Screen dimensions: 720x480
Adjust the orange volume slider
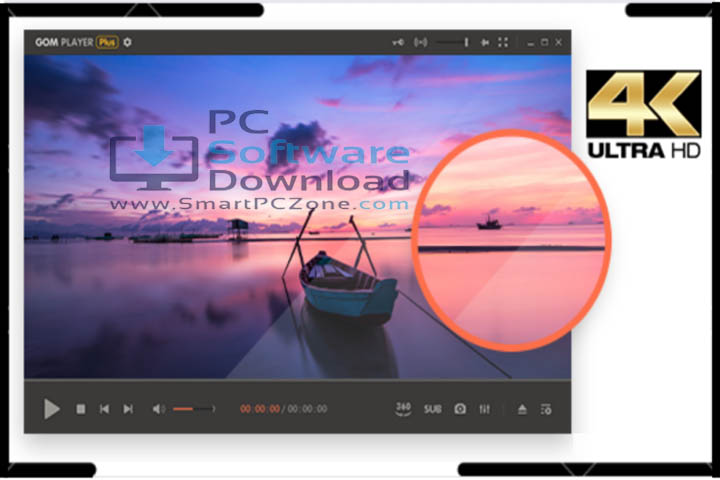[x=193, y=409]
